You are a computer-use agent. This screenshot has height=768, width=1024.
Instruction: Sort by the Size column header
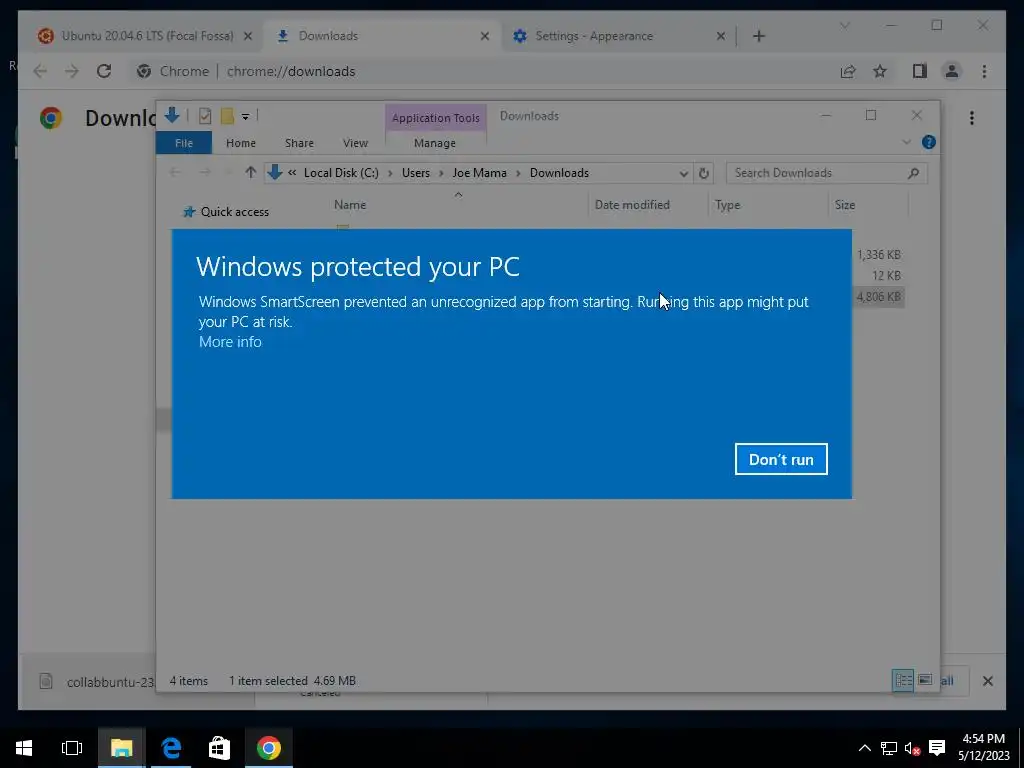pyautogui.click(x=844, y=204)
